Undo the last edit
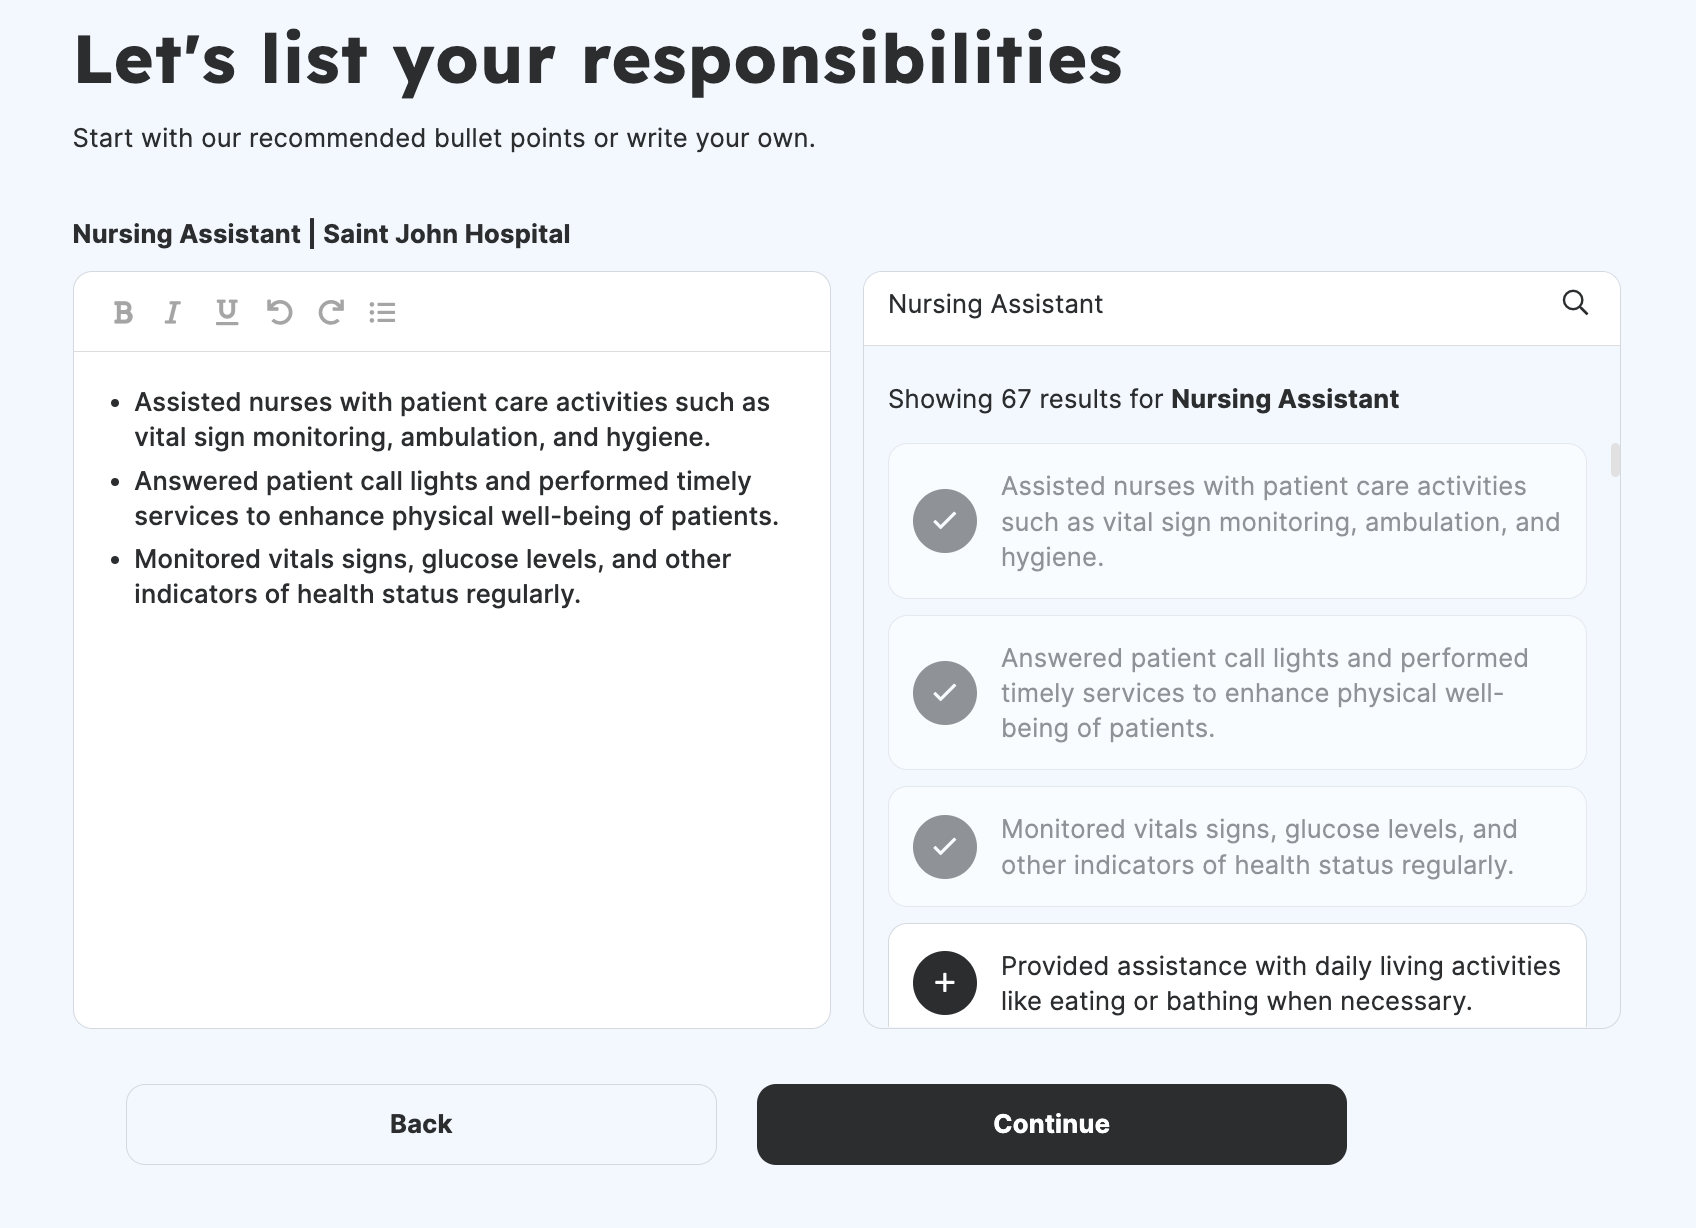This screenshot has width=1696, height=1228. pos(279,312)
